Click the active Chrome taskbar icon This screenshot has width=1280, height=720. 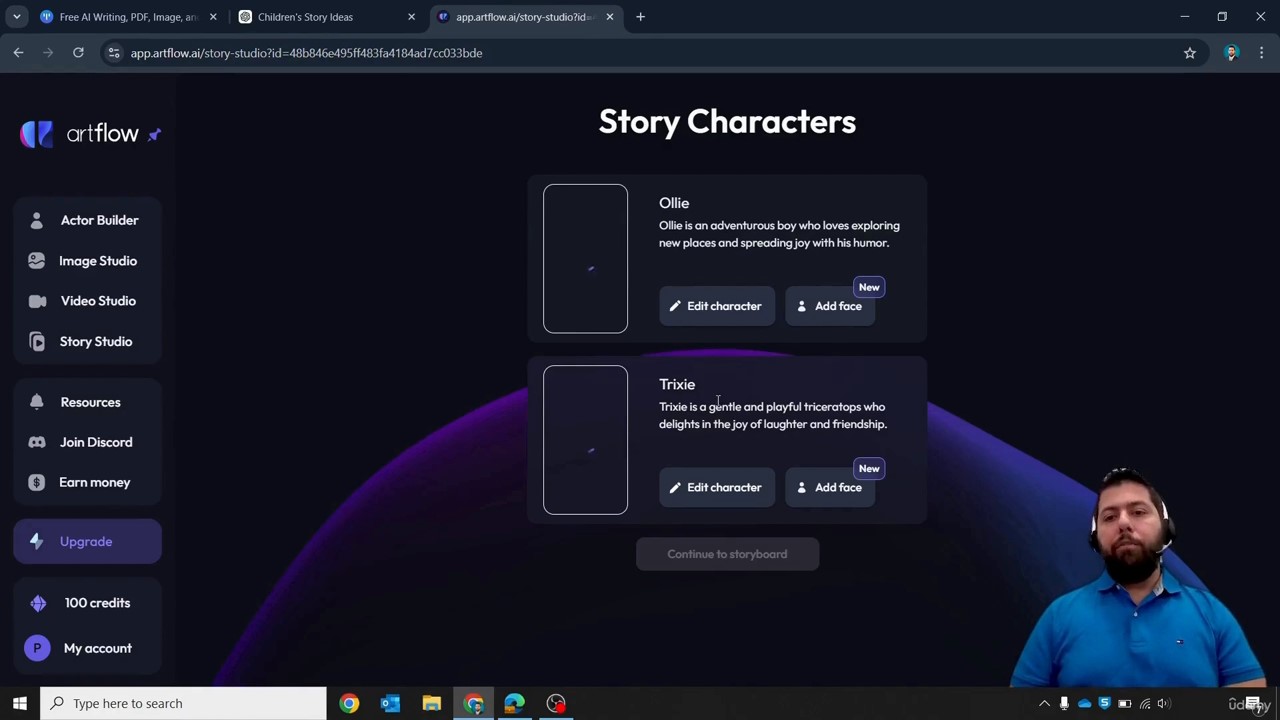click(474, 703)
